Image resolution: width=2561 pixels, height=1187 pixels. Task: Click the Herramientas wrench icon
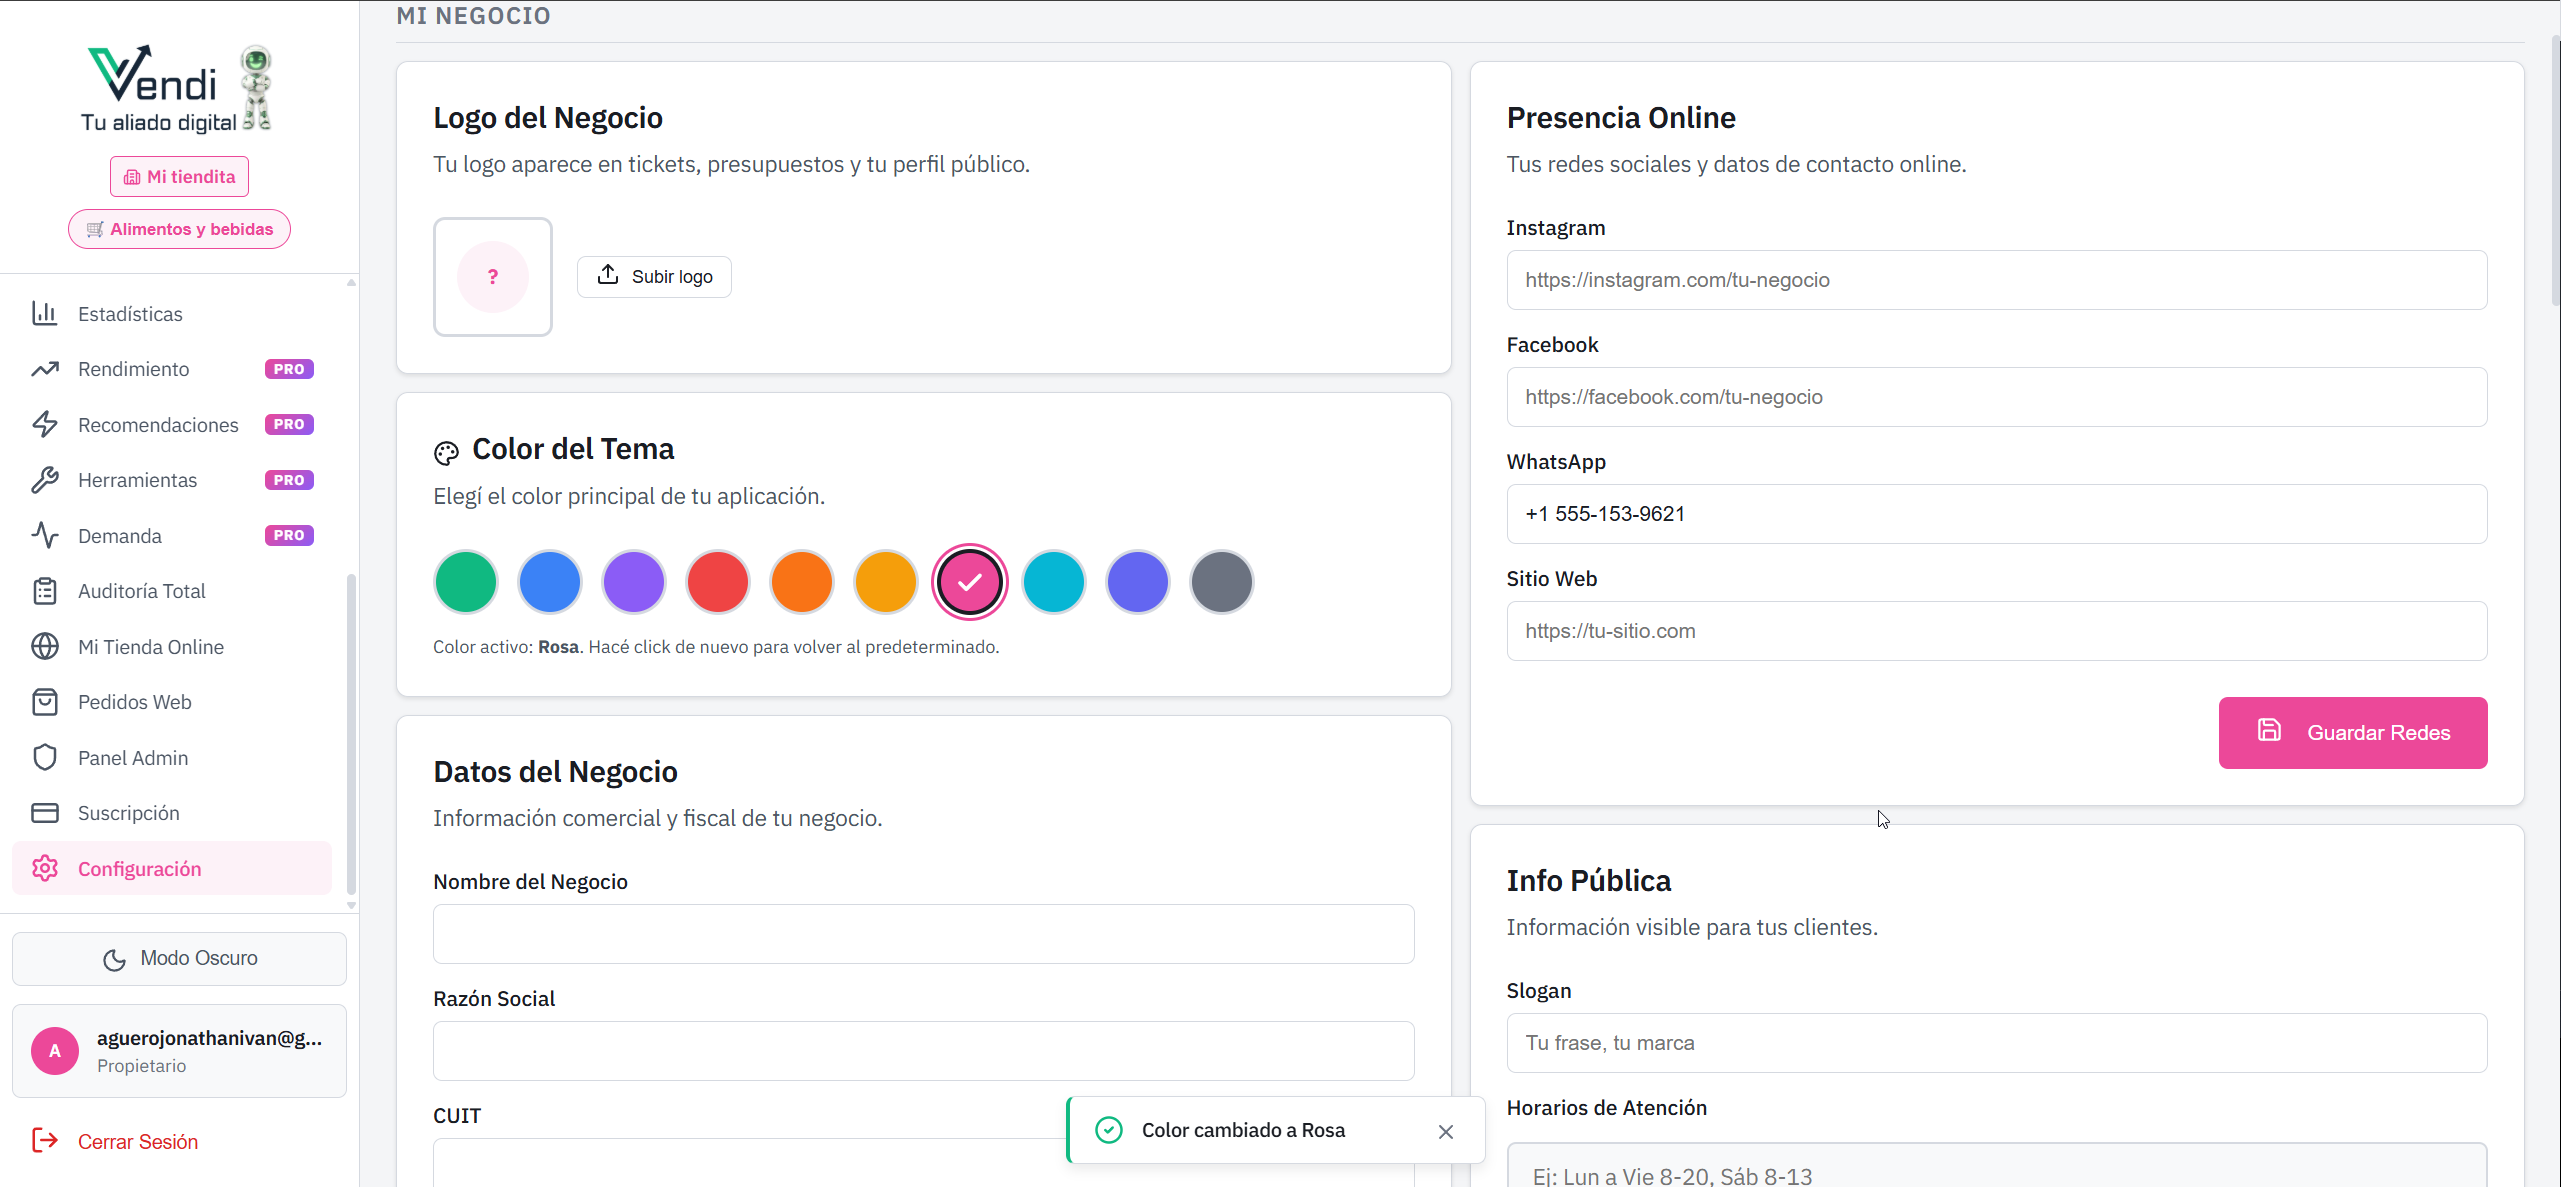click(44, 480)
